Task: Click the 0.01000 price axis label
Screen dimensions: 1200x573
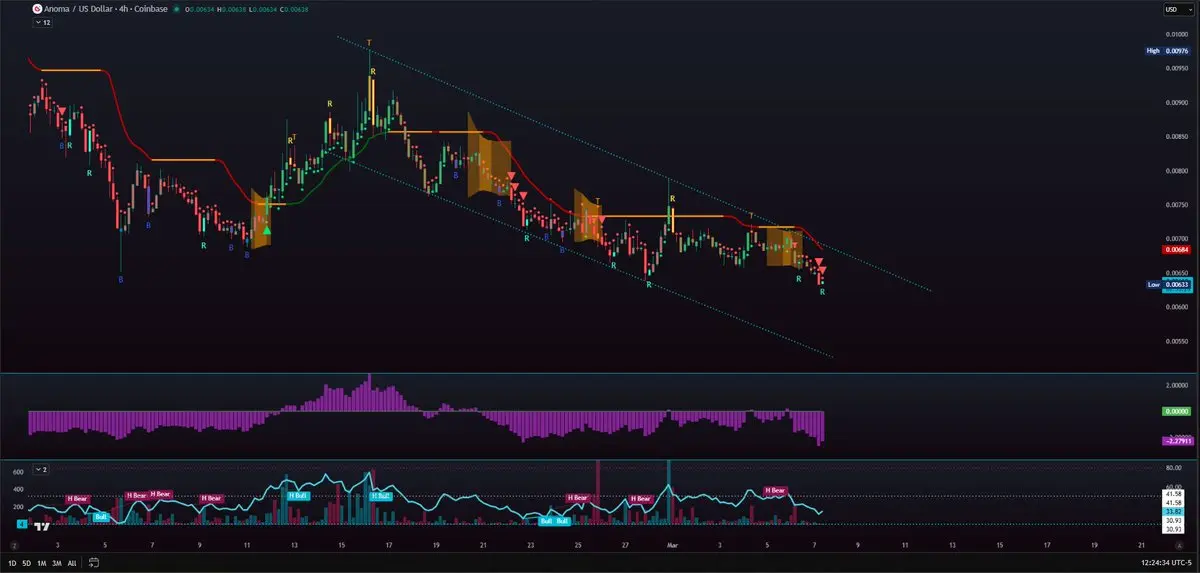Action: pyautogui.click(x=1176, y=33)
